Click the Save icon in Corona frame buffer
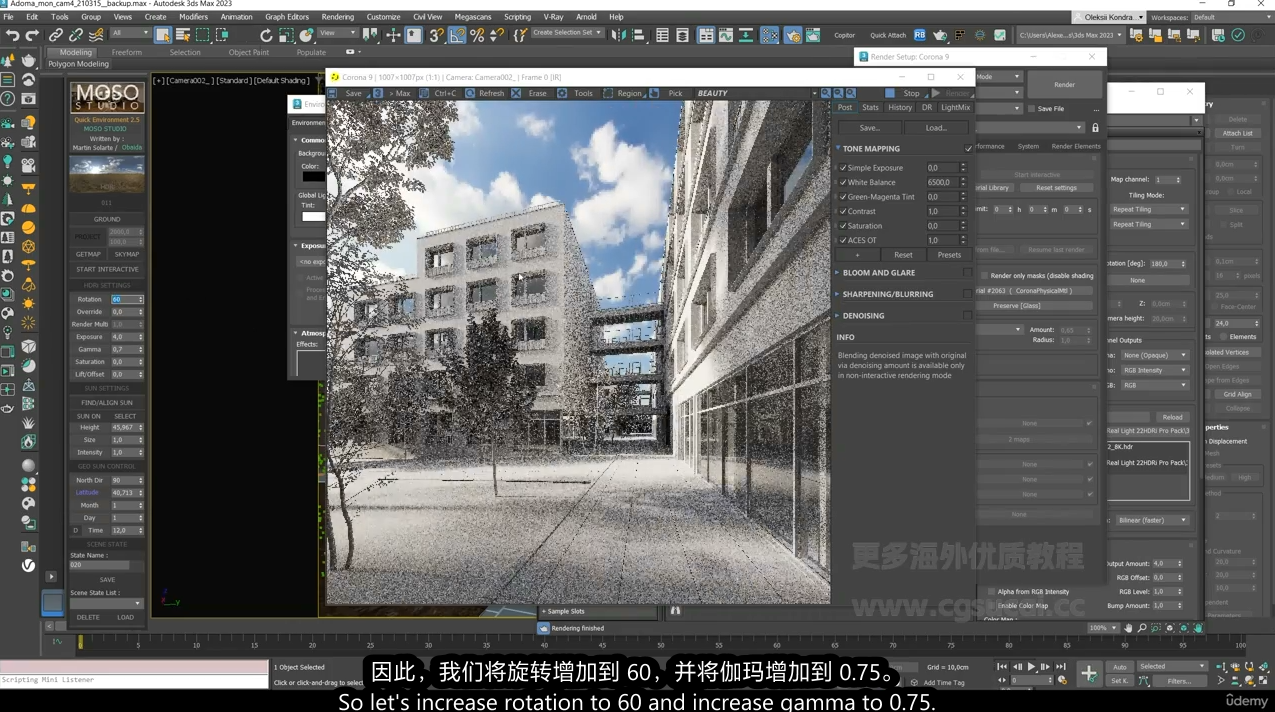Viewport: 1275px width, 712px height. pos(333,93)
